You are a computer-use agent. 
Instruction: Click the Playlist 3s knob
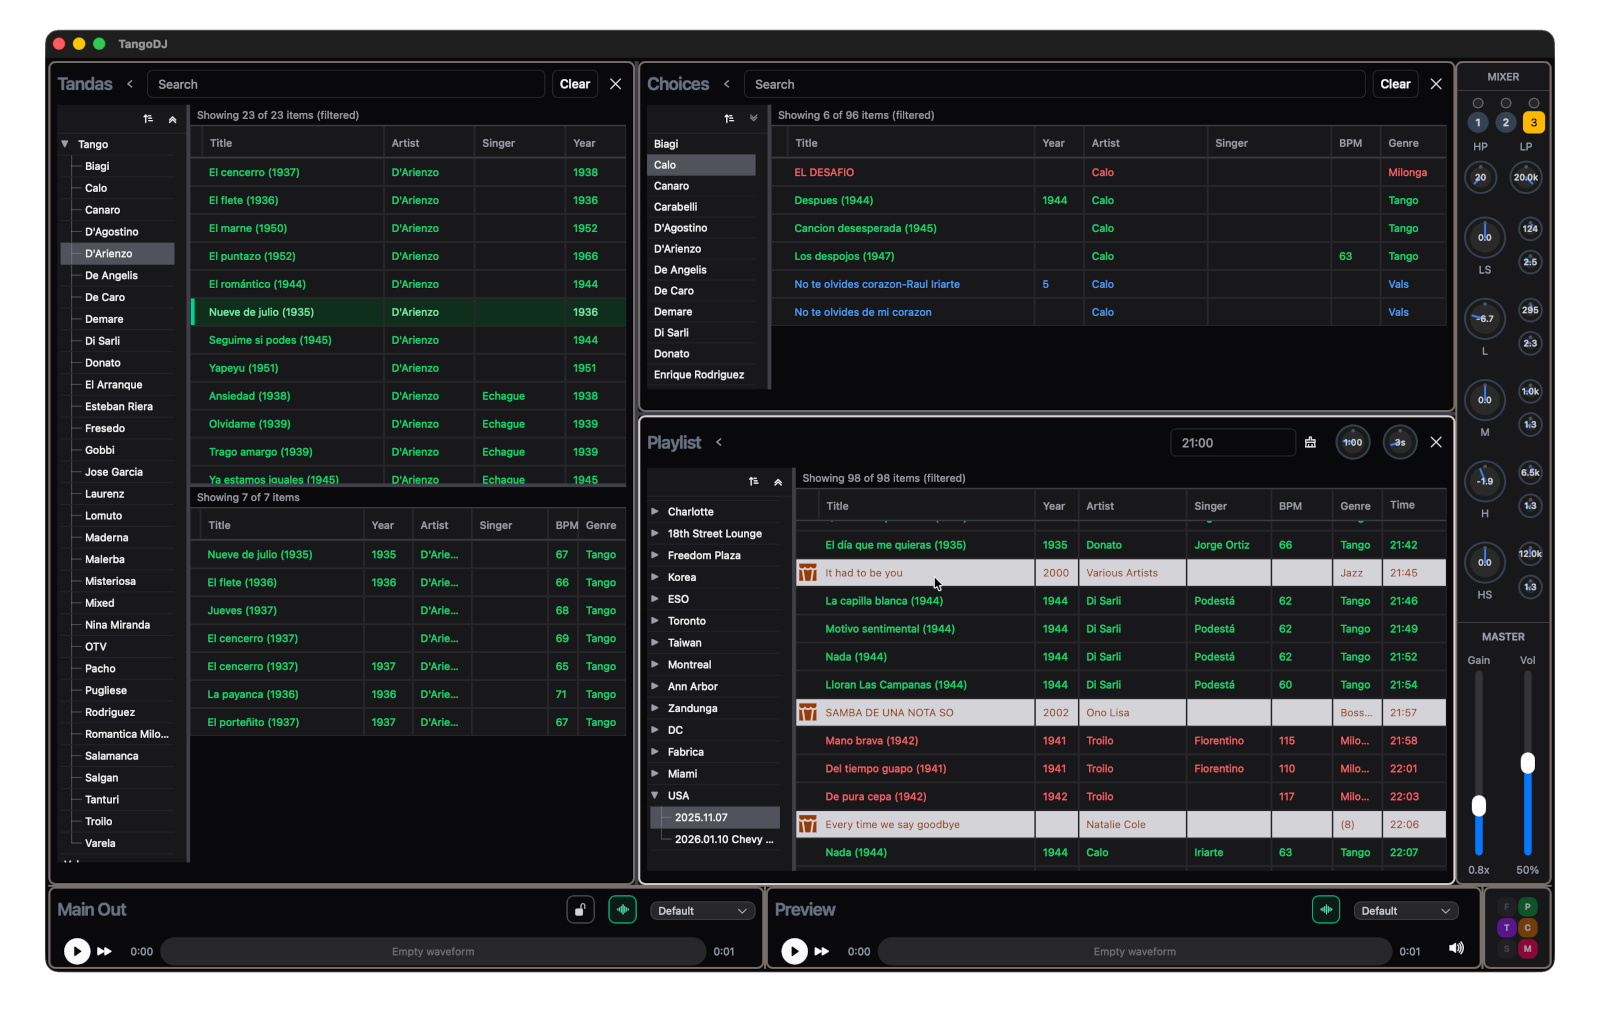1400,442
